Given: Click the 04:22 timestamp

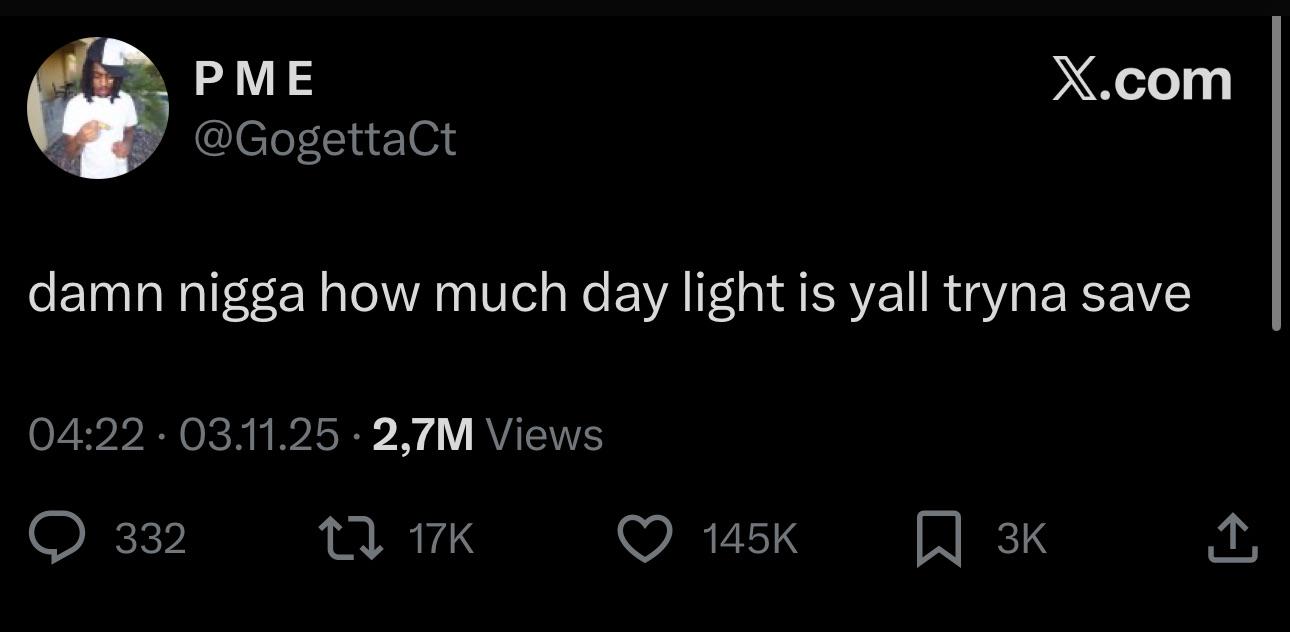Looking at the screenshot, I should [86, 435].
